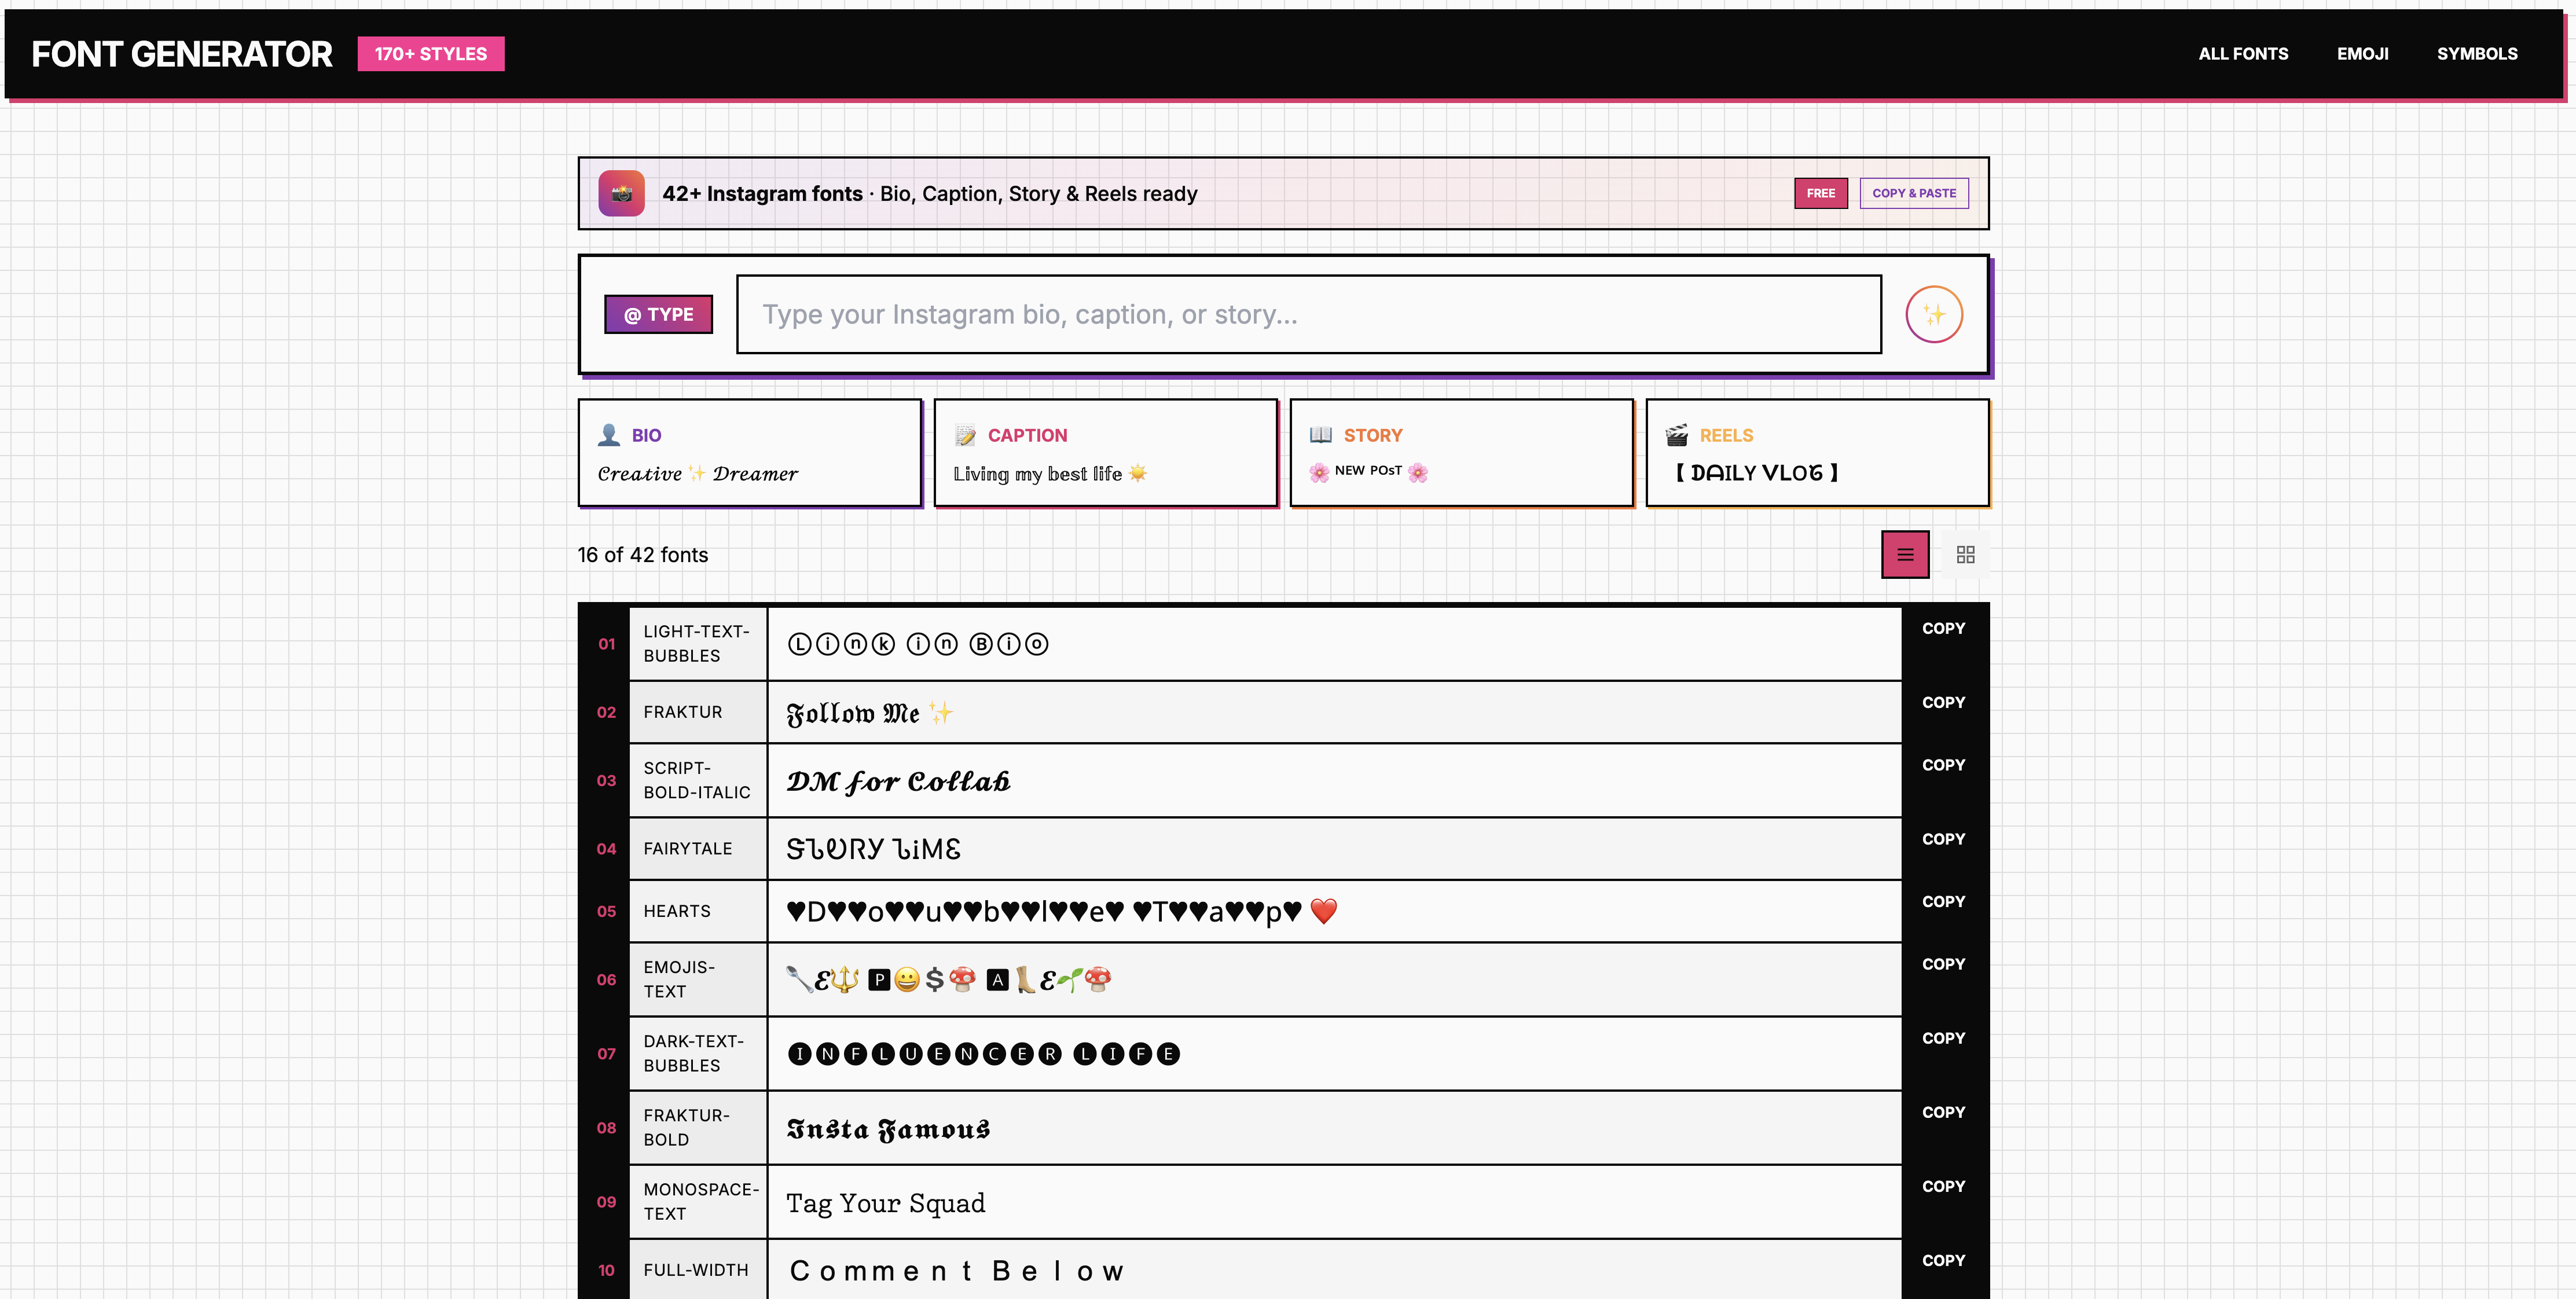Click the 170+ STYLES badge
Screen dimensions: 2576x1299
pos(430,54)
